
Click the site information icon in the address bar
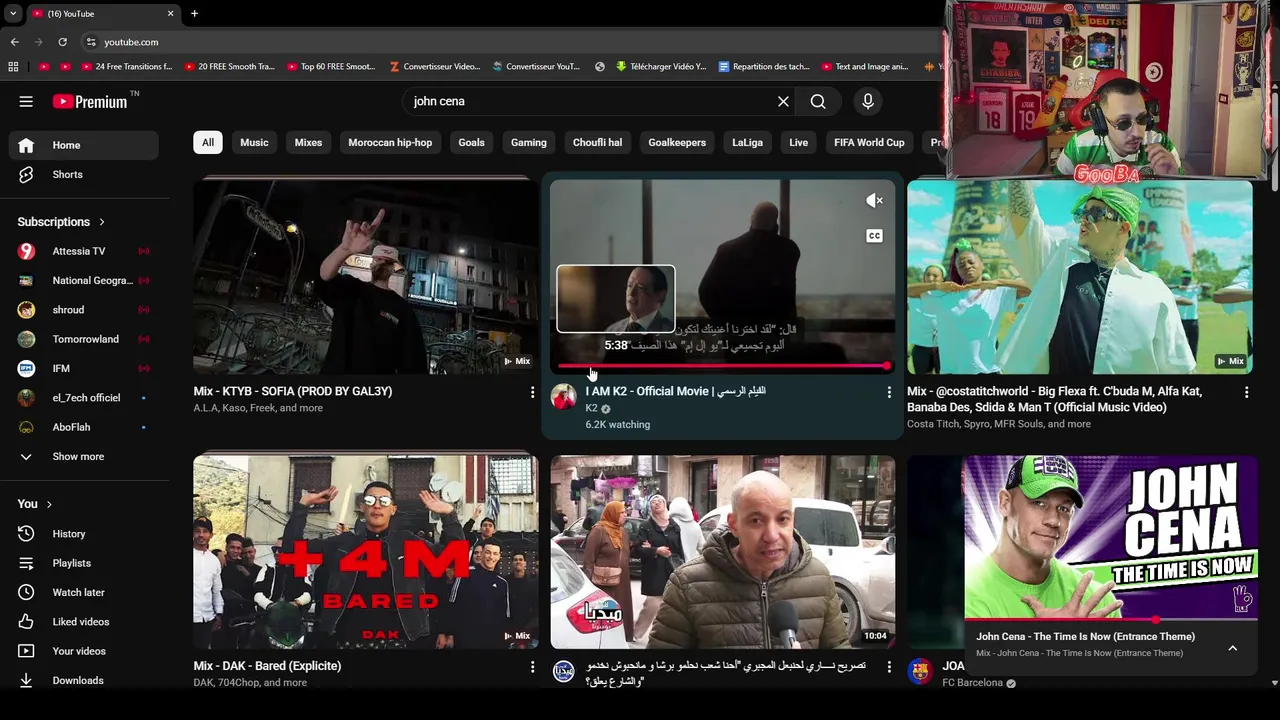[91, 42]
